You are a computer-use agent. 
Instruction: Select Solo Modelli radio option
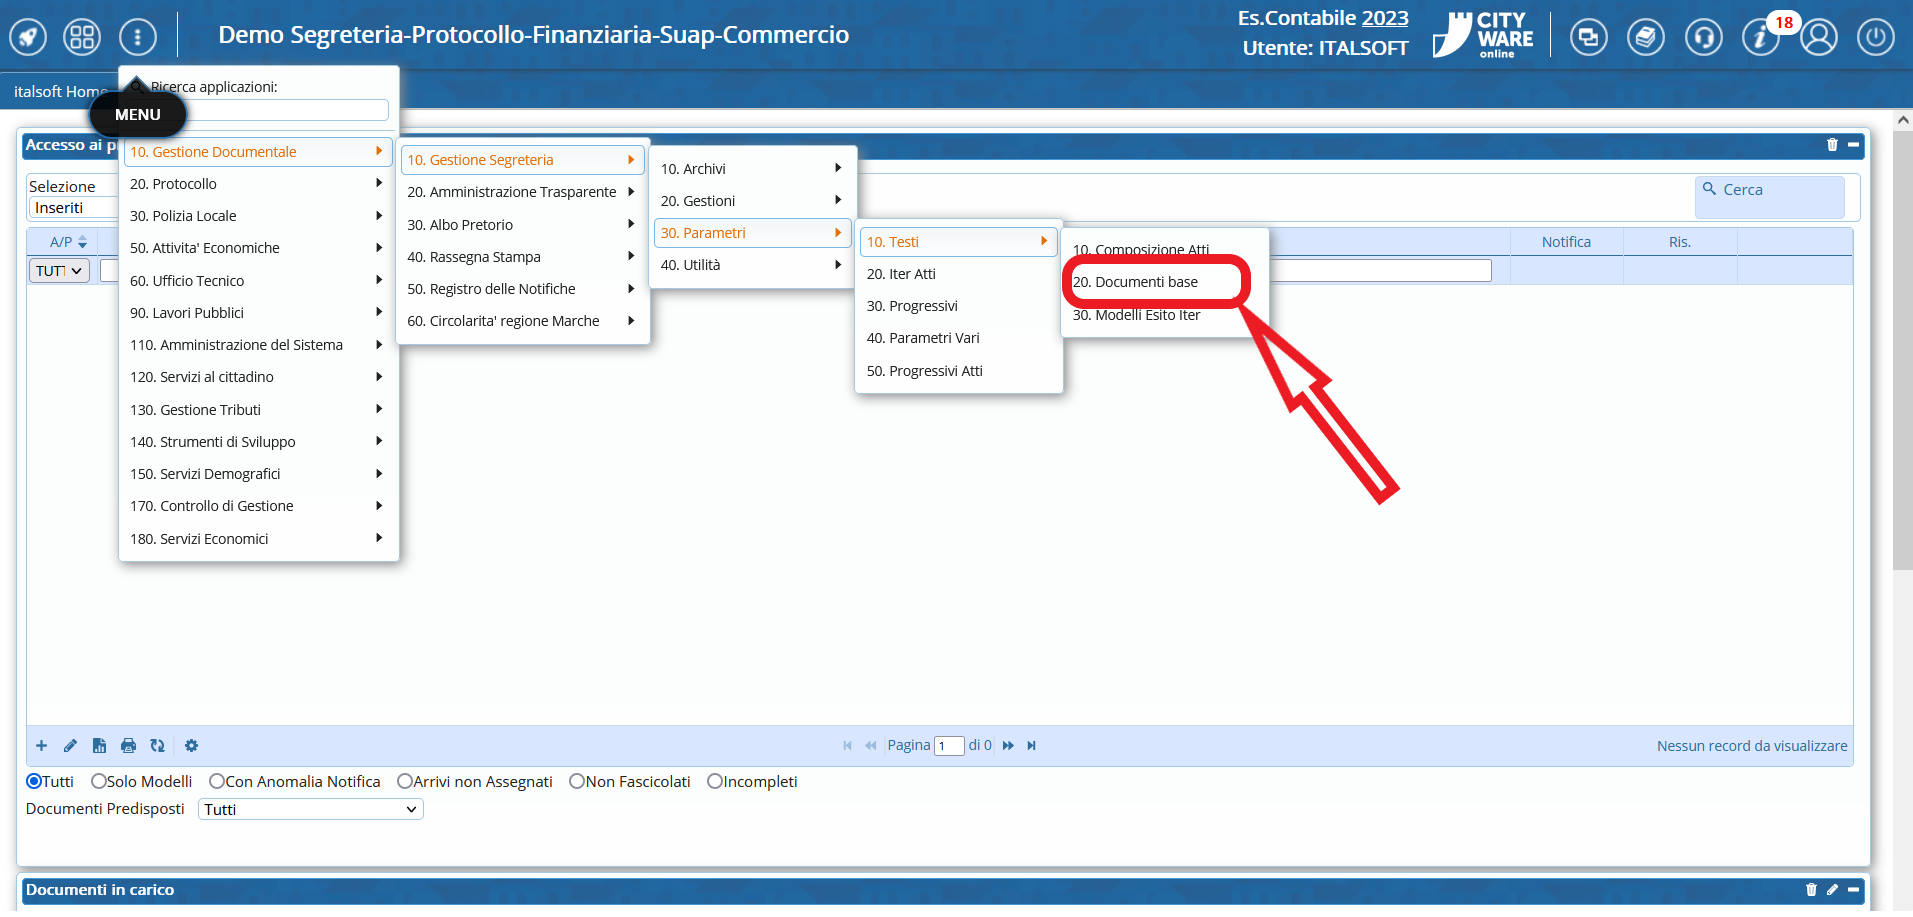tap(98, 782)
